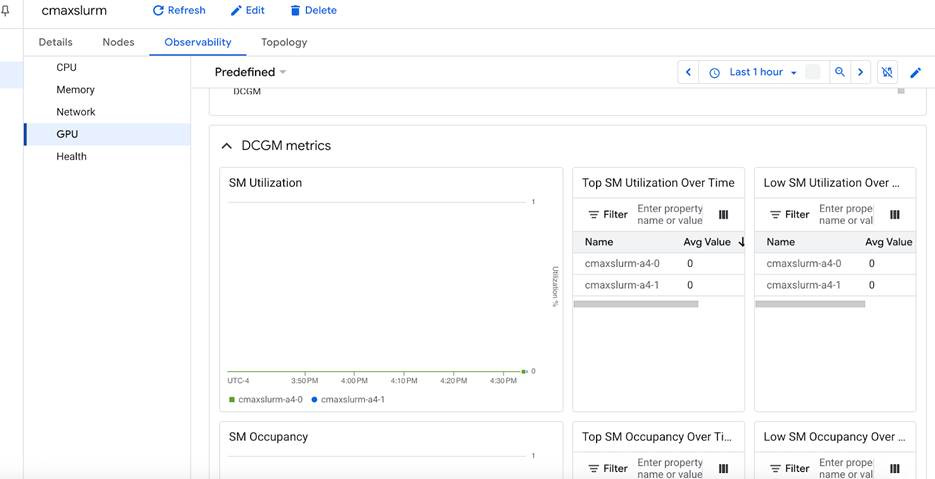935x479 pixels.
Task: Click the SM Occupancy chart title
Action: click(268, 437)
